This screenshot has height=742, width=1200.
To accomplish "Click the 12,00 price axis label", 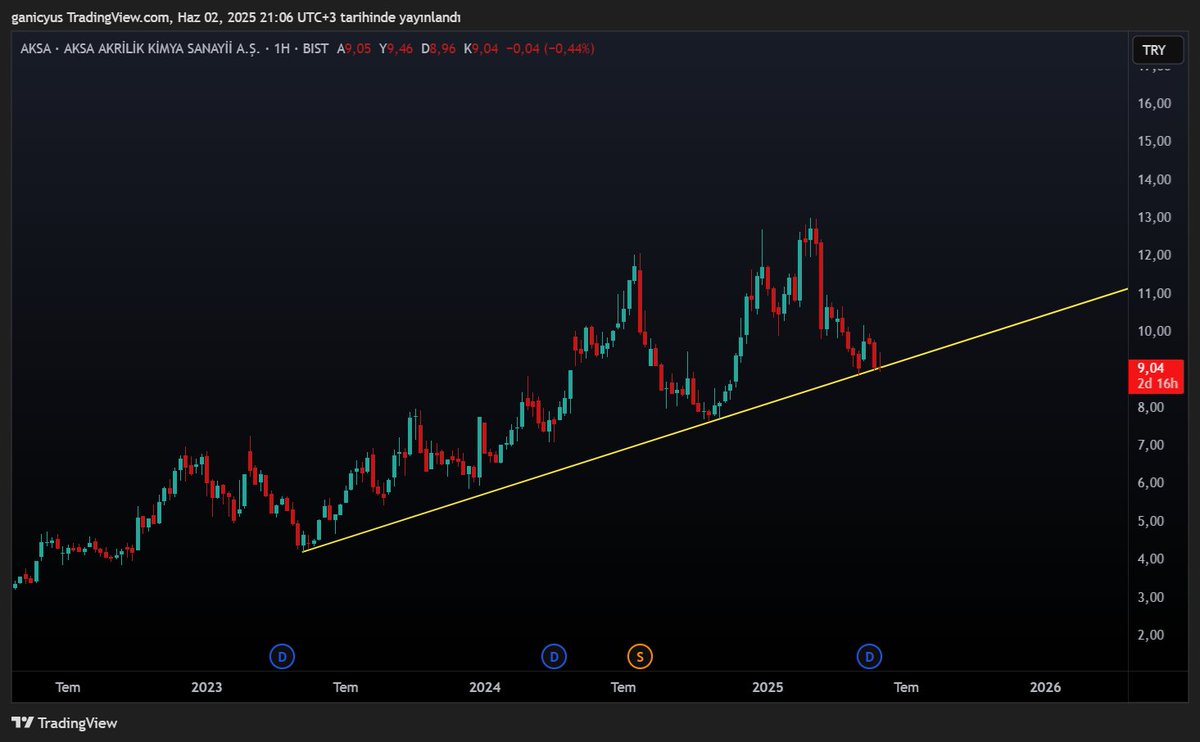I will (1154, 255).
